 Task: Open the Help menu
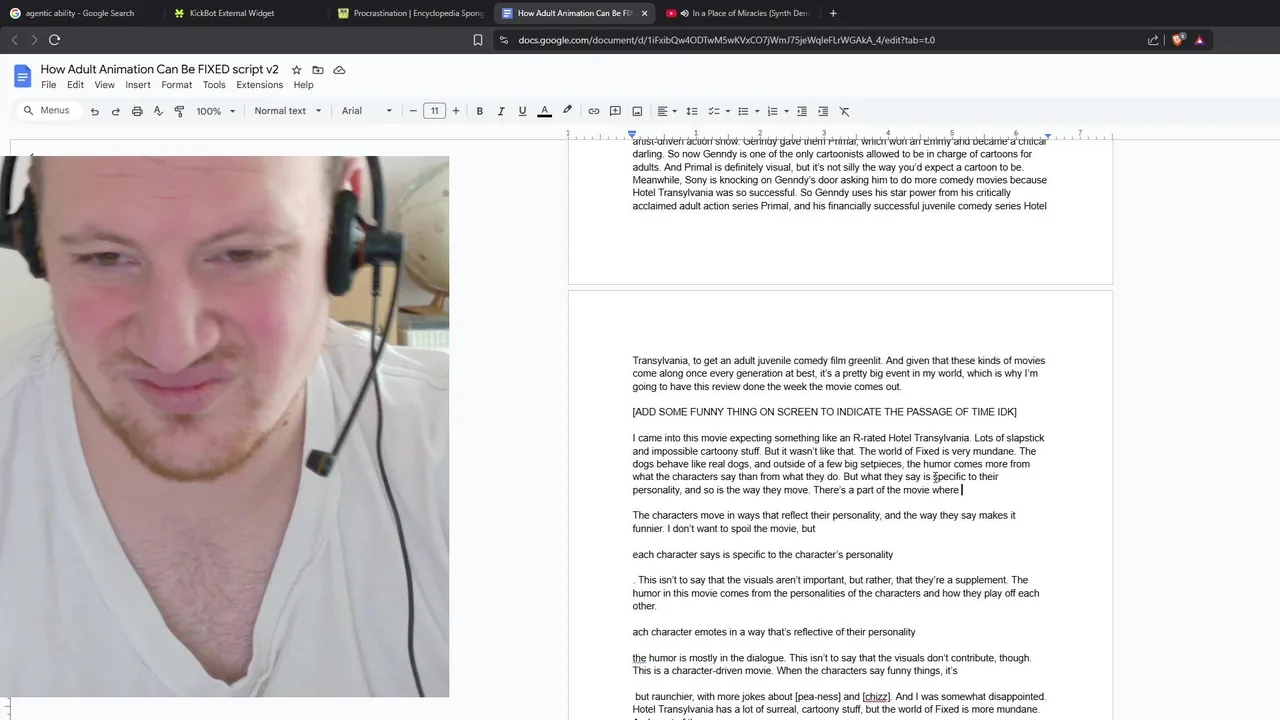click(304, 85)
